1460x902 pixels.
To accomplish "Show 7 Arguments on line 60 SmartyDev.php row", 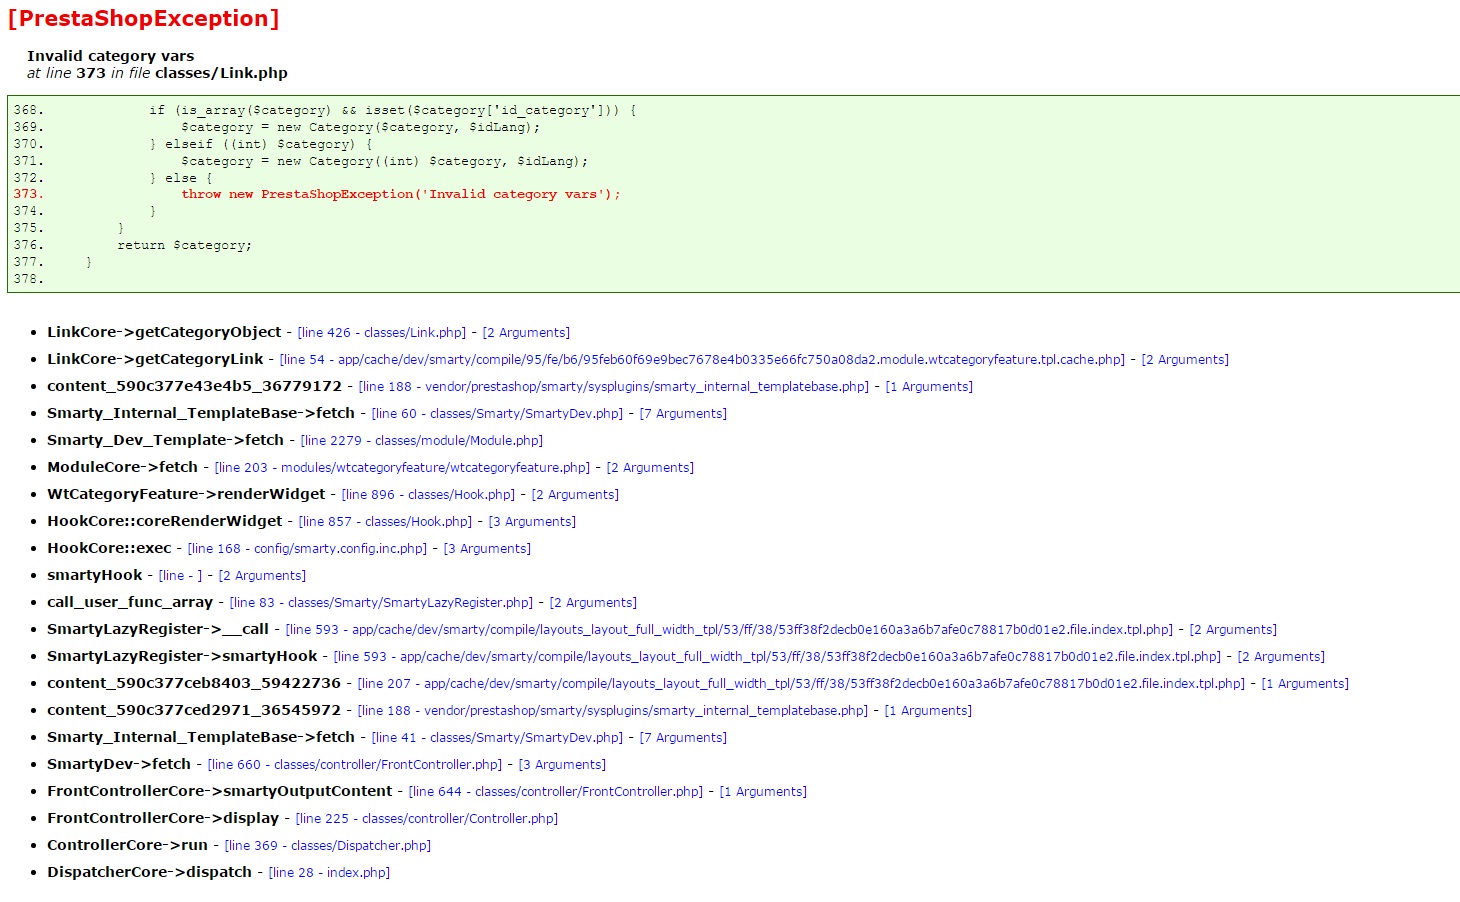I will [x=683, y=414].
